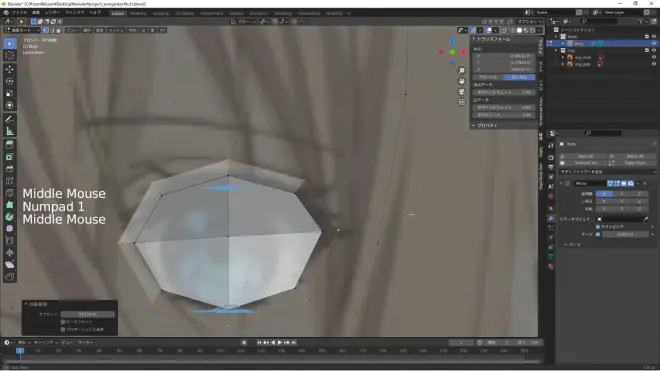Toggle the Clipping checkbox in Mirror modifier
This screenshot has width=660, height=371.
(598, 227)
